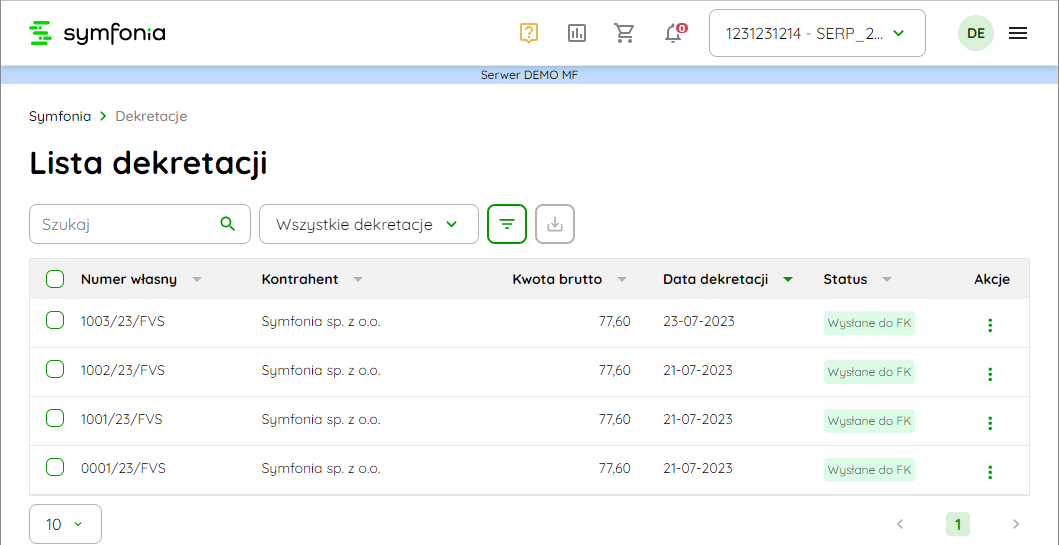Click the Dekretacje breadcrumb
The width and height of the screenshot is (1059, 545).
click(x=151, y=116)
